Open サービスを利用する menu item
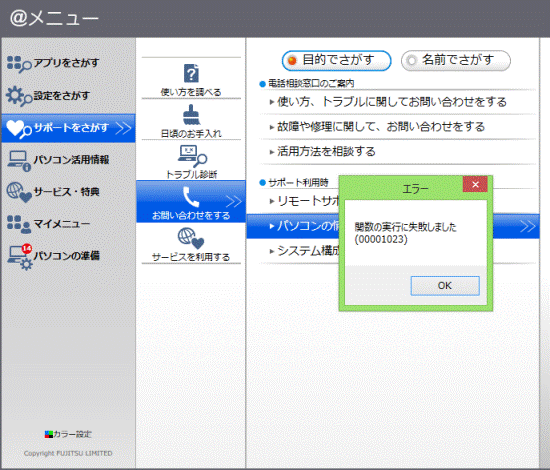This screenshot has height=470, width=550. coord(191,244)
